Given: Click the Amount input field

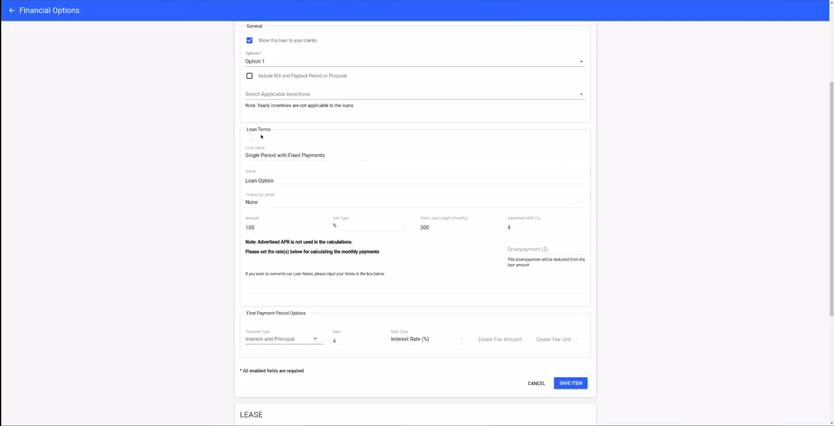Looking at the screenshot, I should (284, 227).
